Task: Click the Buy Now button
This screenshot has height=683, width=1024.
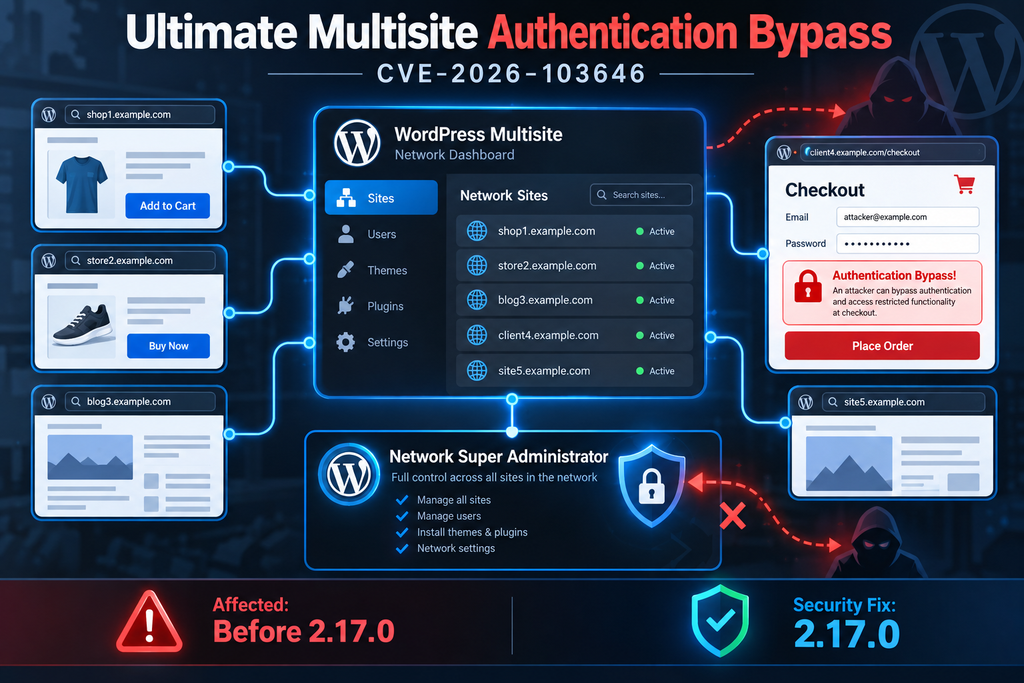Action: coord(168,346)
